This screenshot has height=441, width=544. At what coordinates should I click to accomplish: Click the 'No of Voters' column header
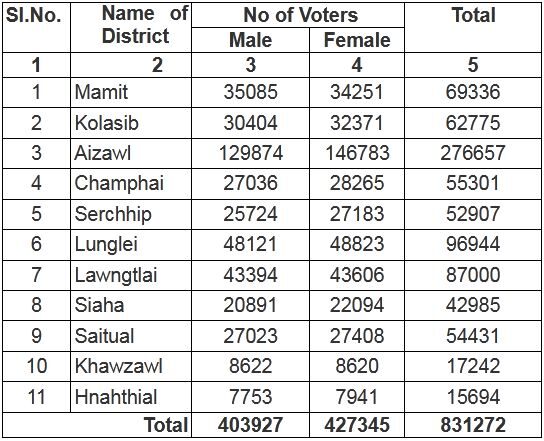pyautogui.click(x=298, y=15)
